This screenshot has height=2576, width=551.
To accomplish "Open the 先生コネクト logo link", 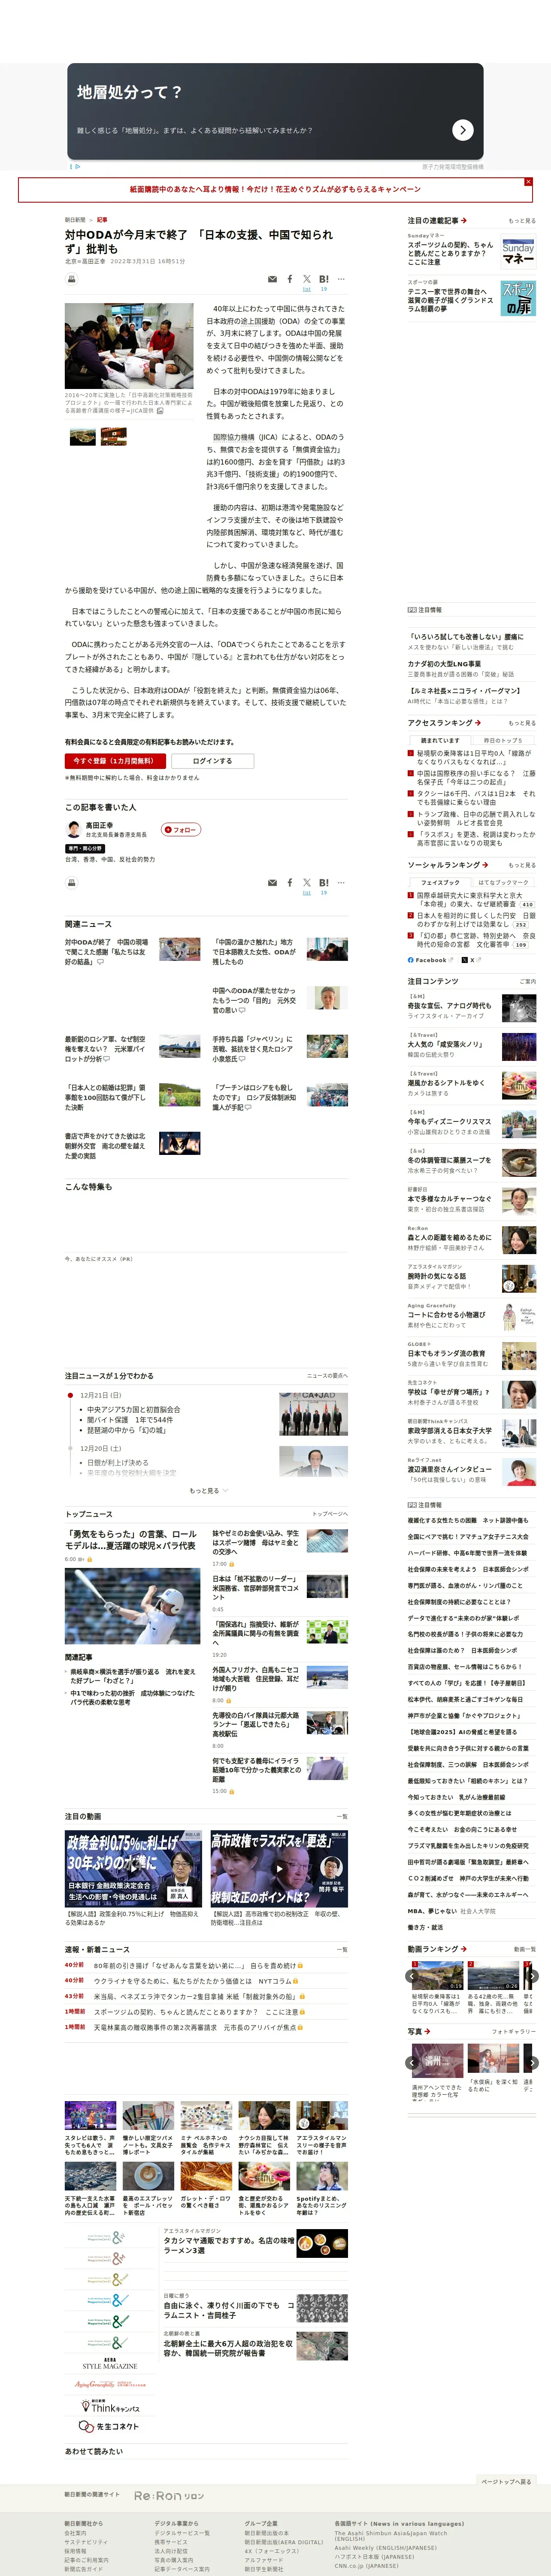I will (110, 2427).
